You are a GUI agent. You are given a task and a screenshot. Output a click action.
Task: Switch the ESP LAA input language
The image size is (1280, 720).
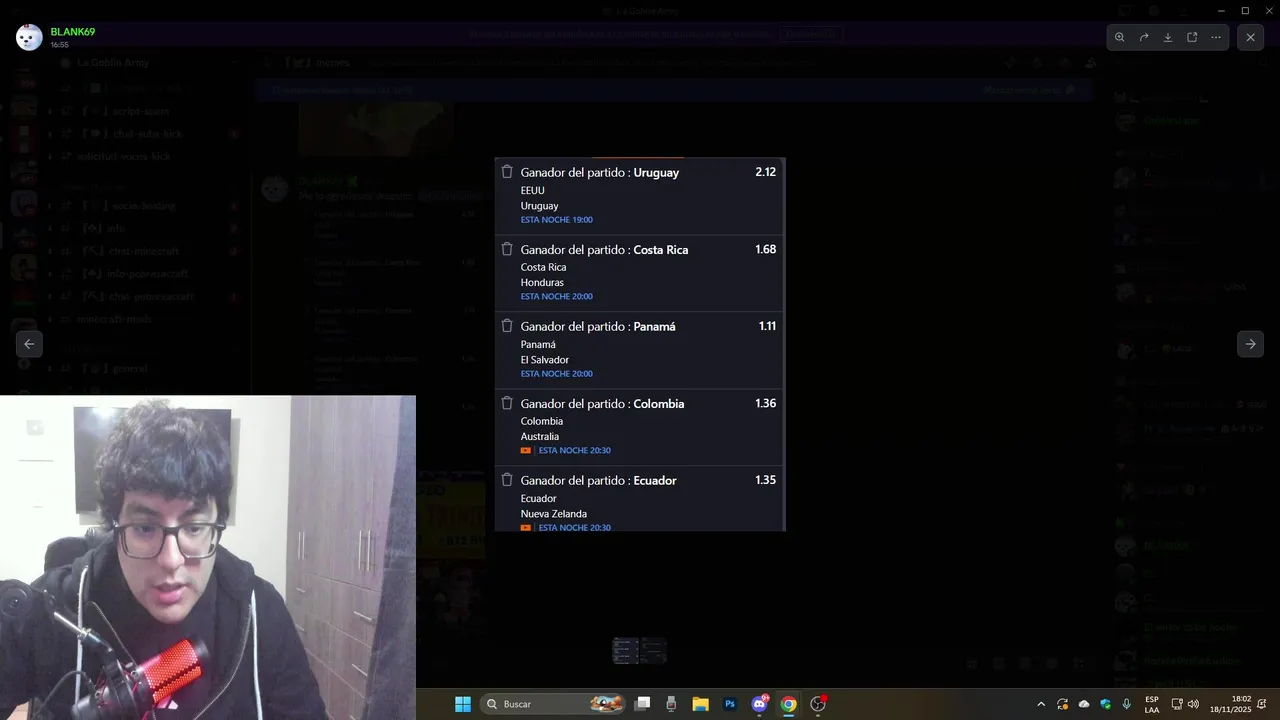(1152, 704)
